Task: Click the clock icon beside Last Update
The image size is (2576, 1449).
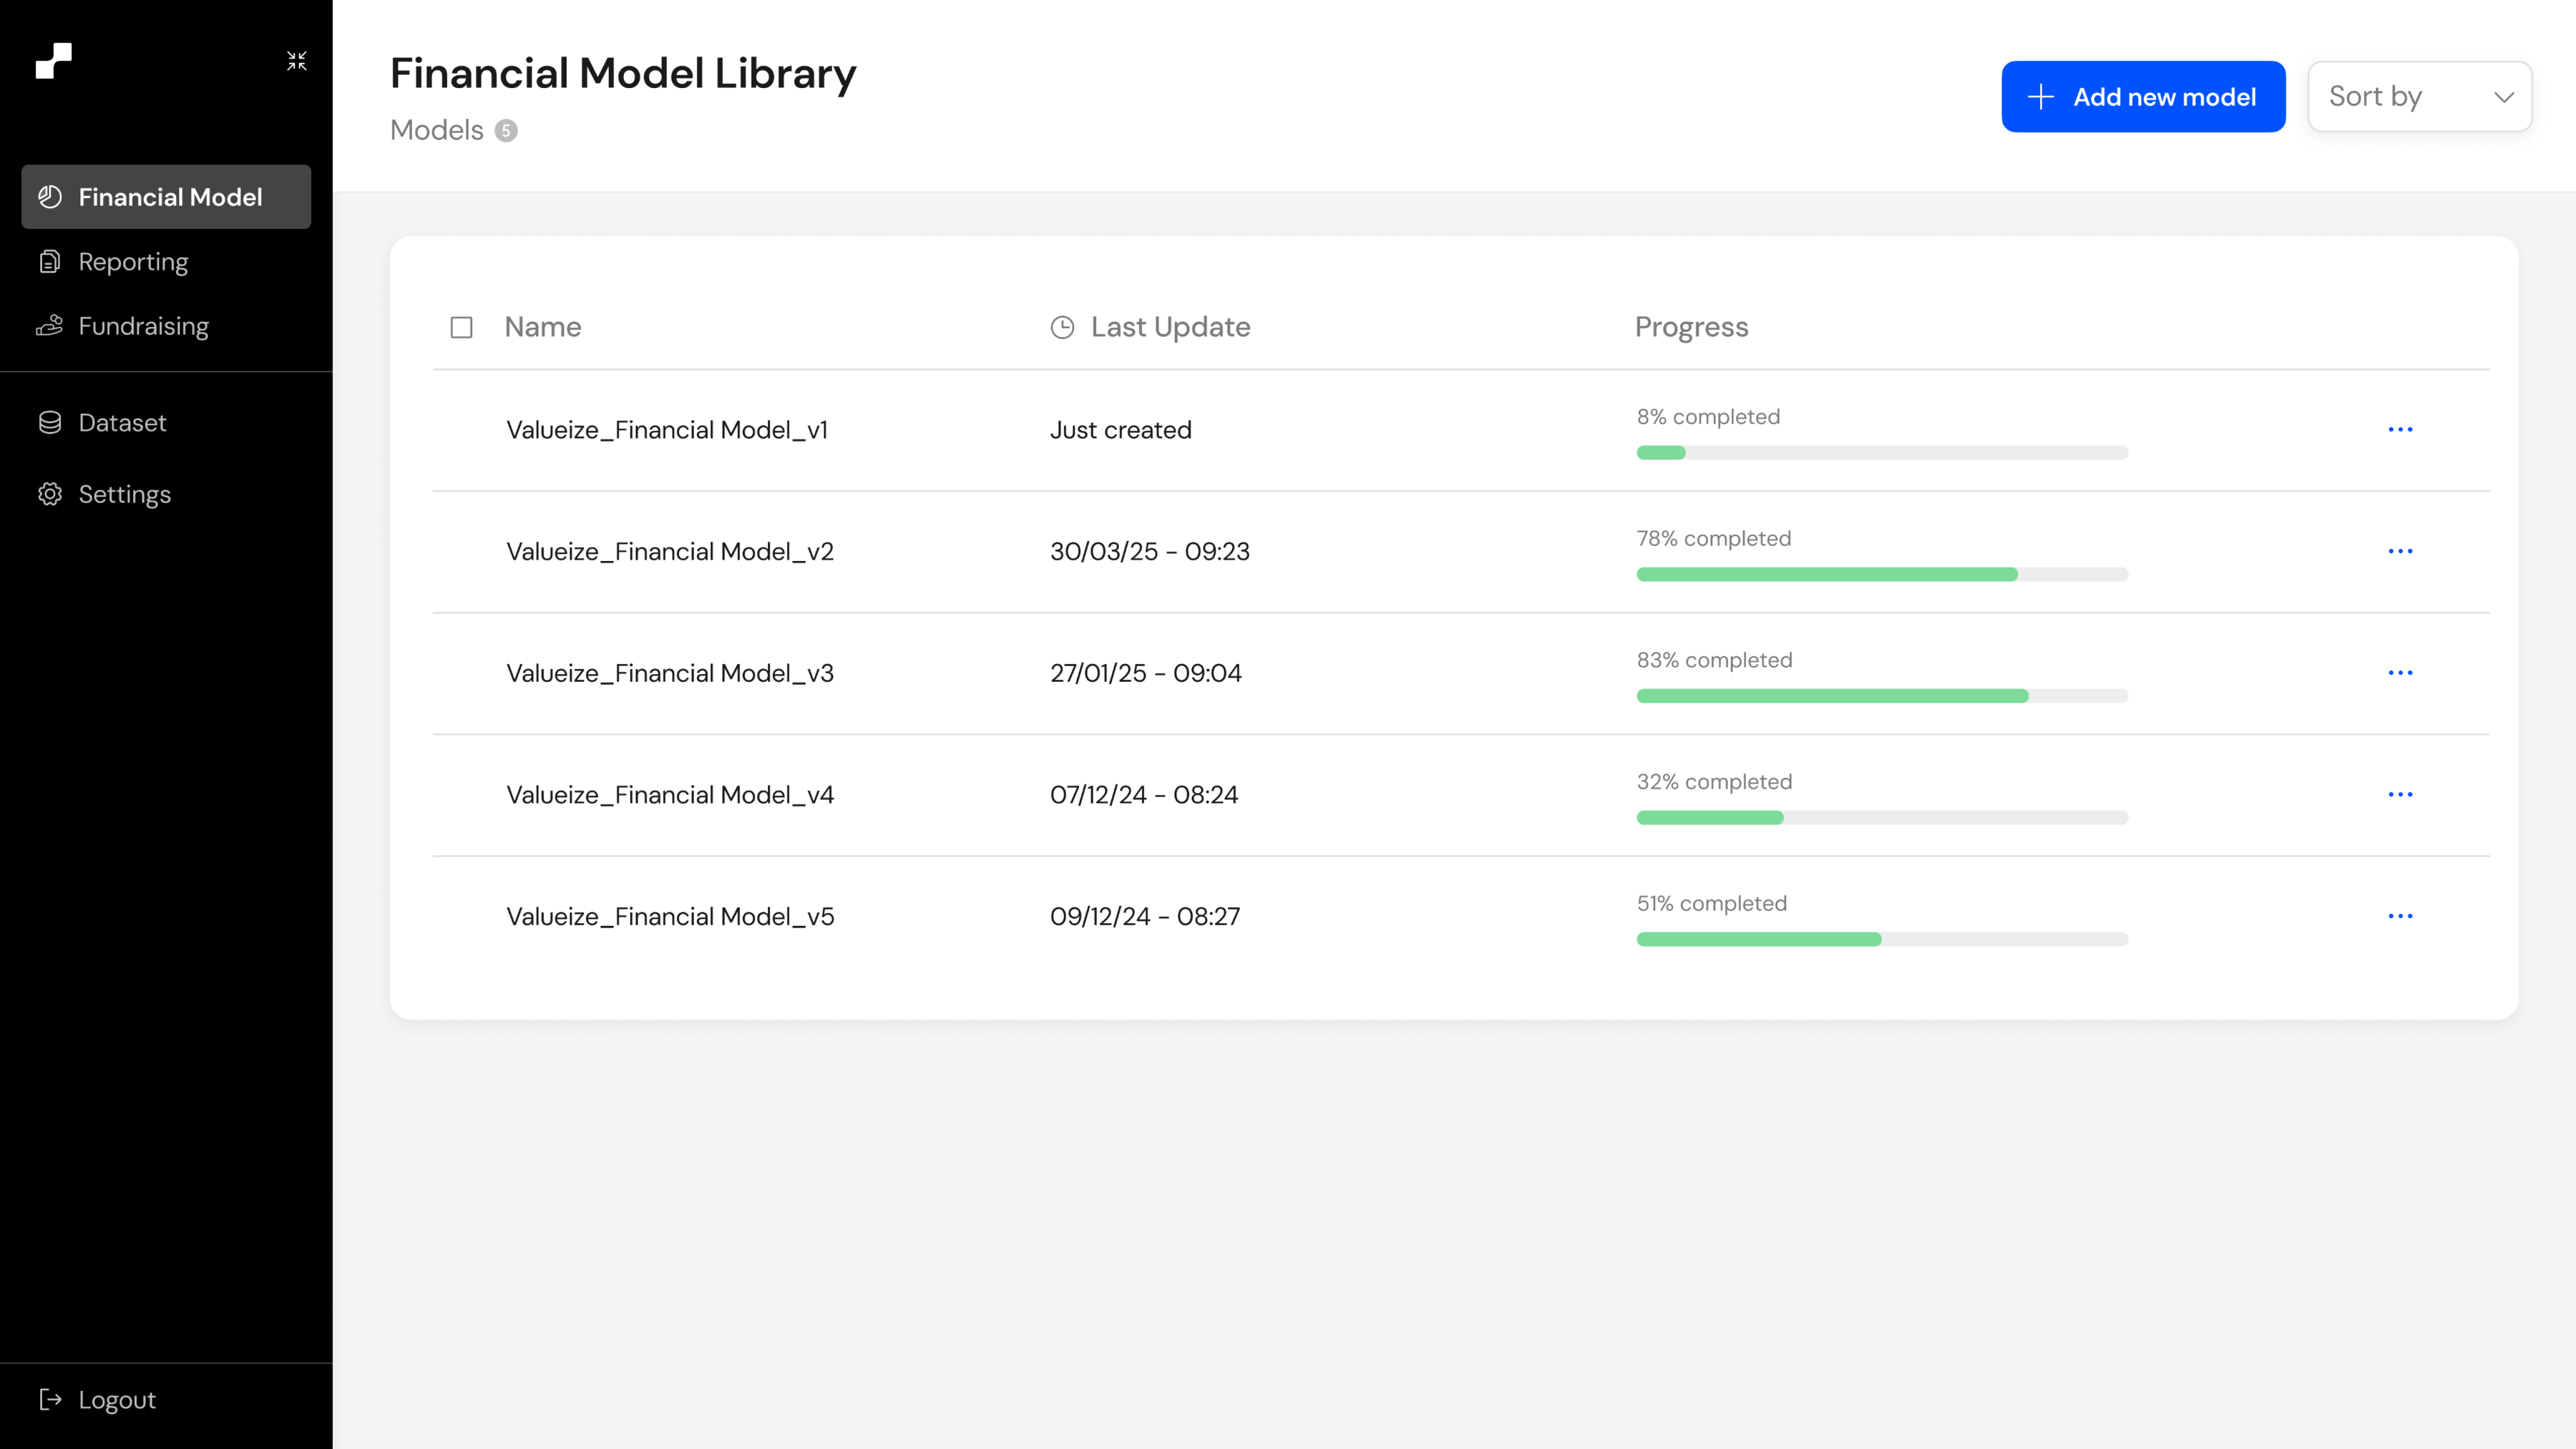Action: tap(1062, 327)
